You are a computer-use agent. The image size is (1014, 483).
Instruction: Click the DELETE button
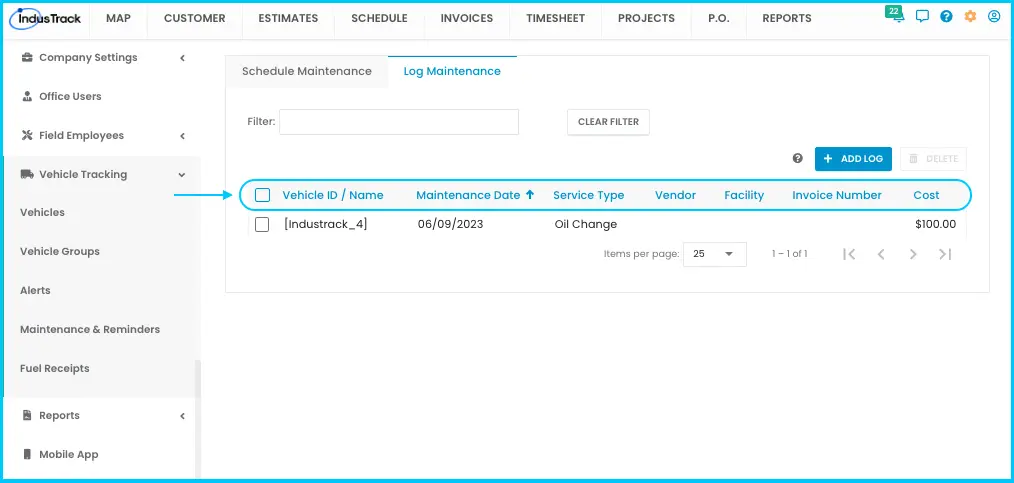[x=933, y=158]
